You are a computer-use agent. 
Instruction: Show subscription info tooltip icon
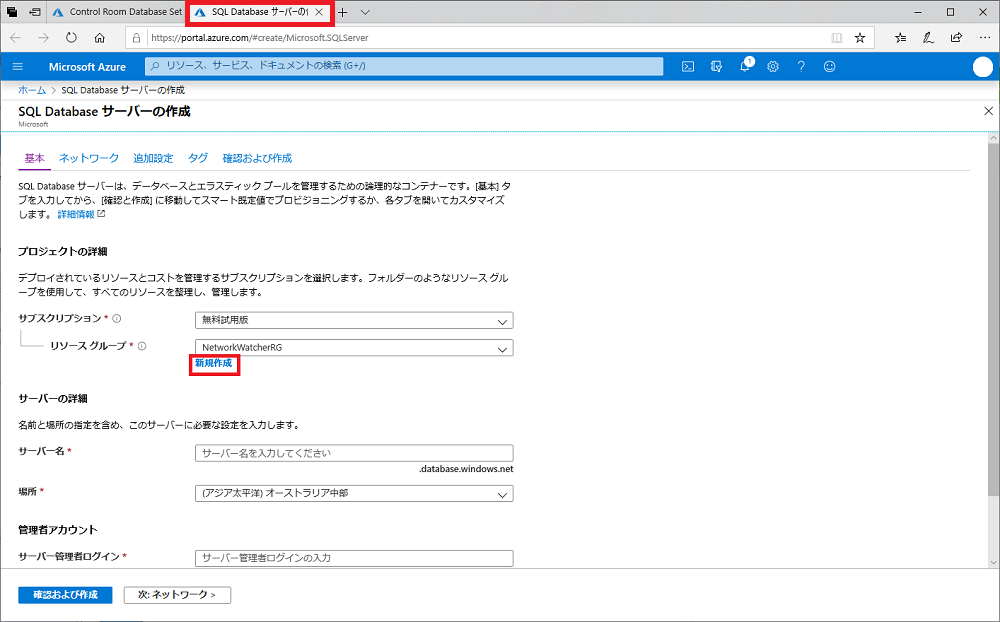click(117, 318)
